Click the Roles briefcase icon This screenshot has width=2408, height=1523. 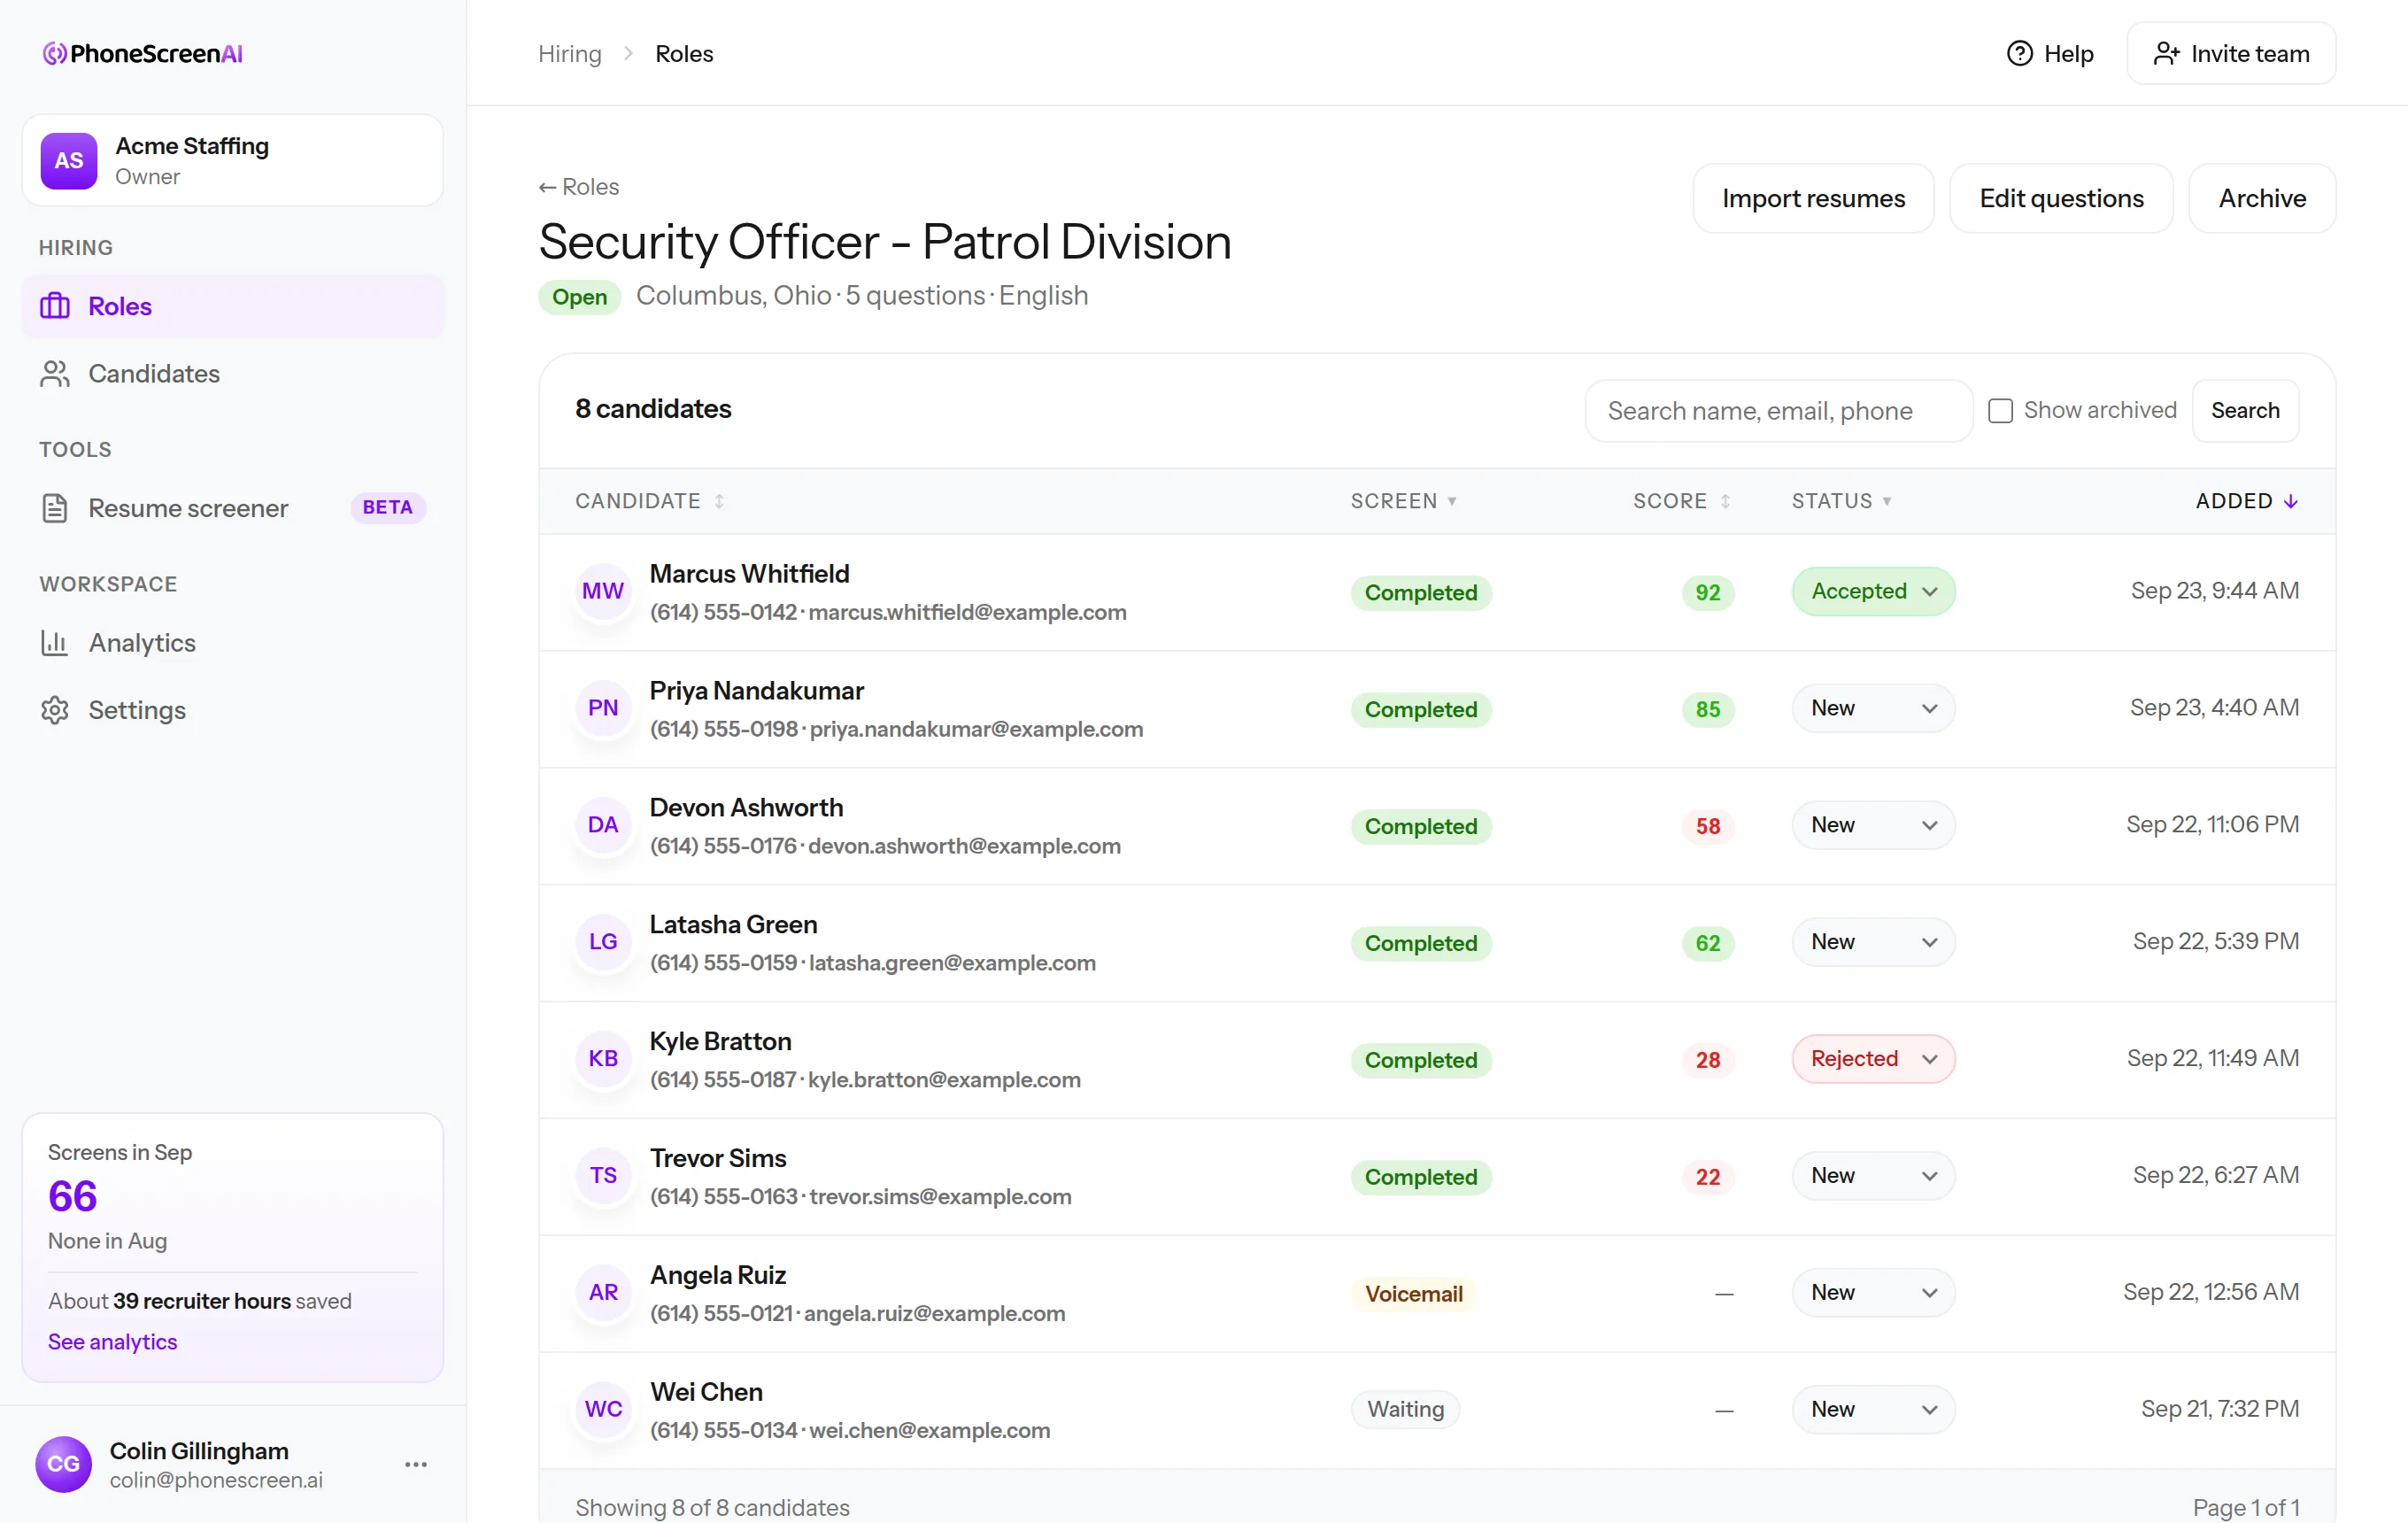tap(55, 306)
